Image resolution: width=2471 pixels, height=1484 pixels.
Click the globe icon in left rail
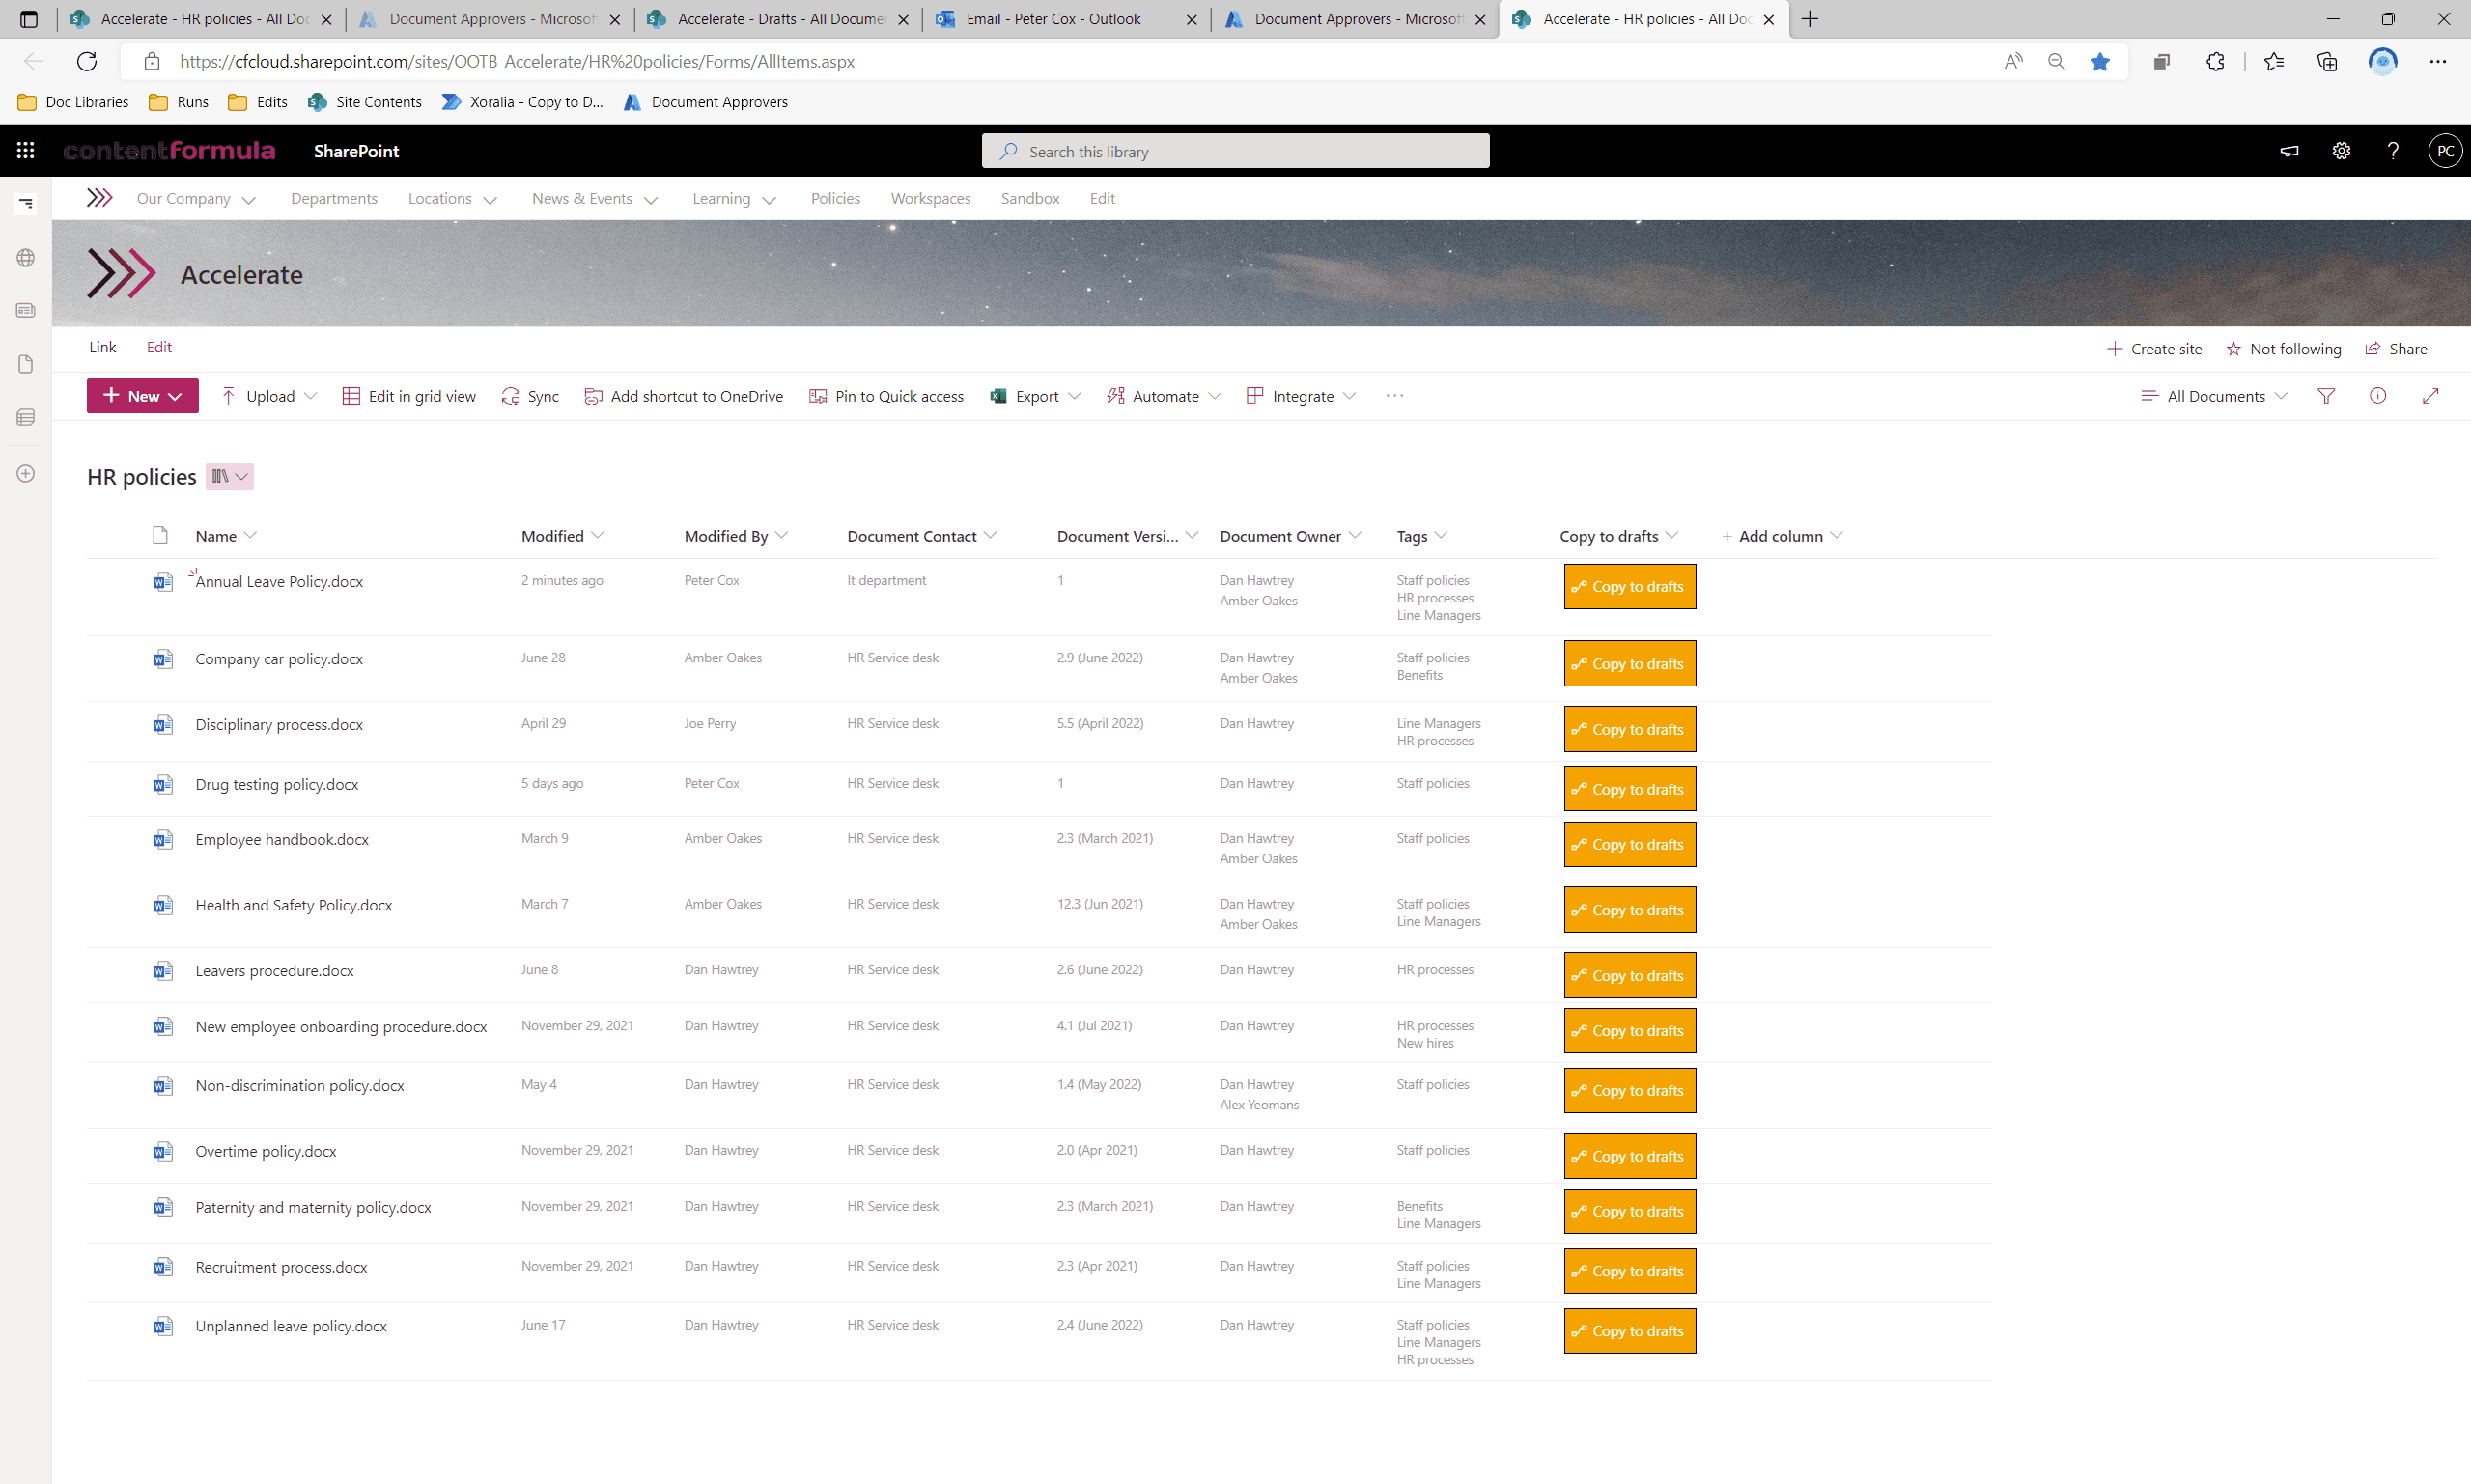[26, 258]
